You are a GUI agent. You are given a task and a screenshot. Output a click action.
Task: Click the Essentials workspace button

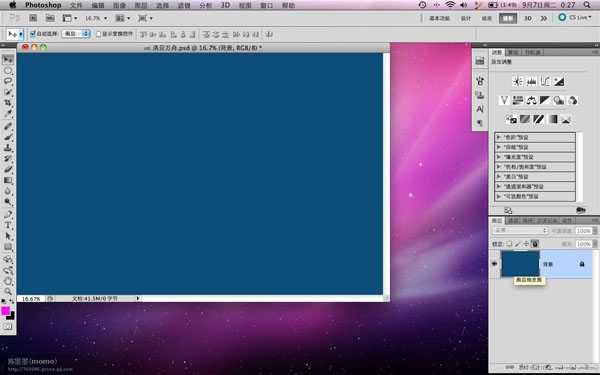(439, 18)
